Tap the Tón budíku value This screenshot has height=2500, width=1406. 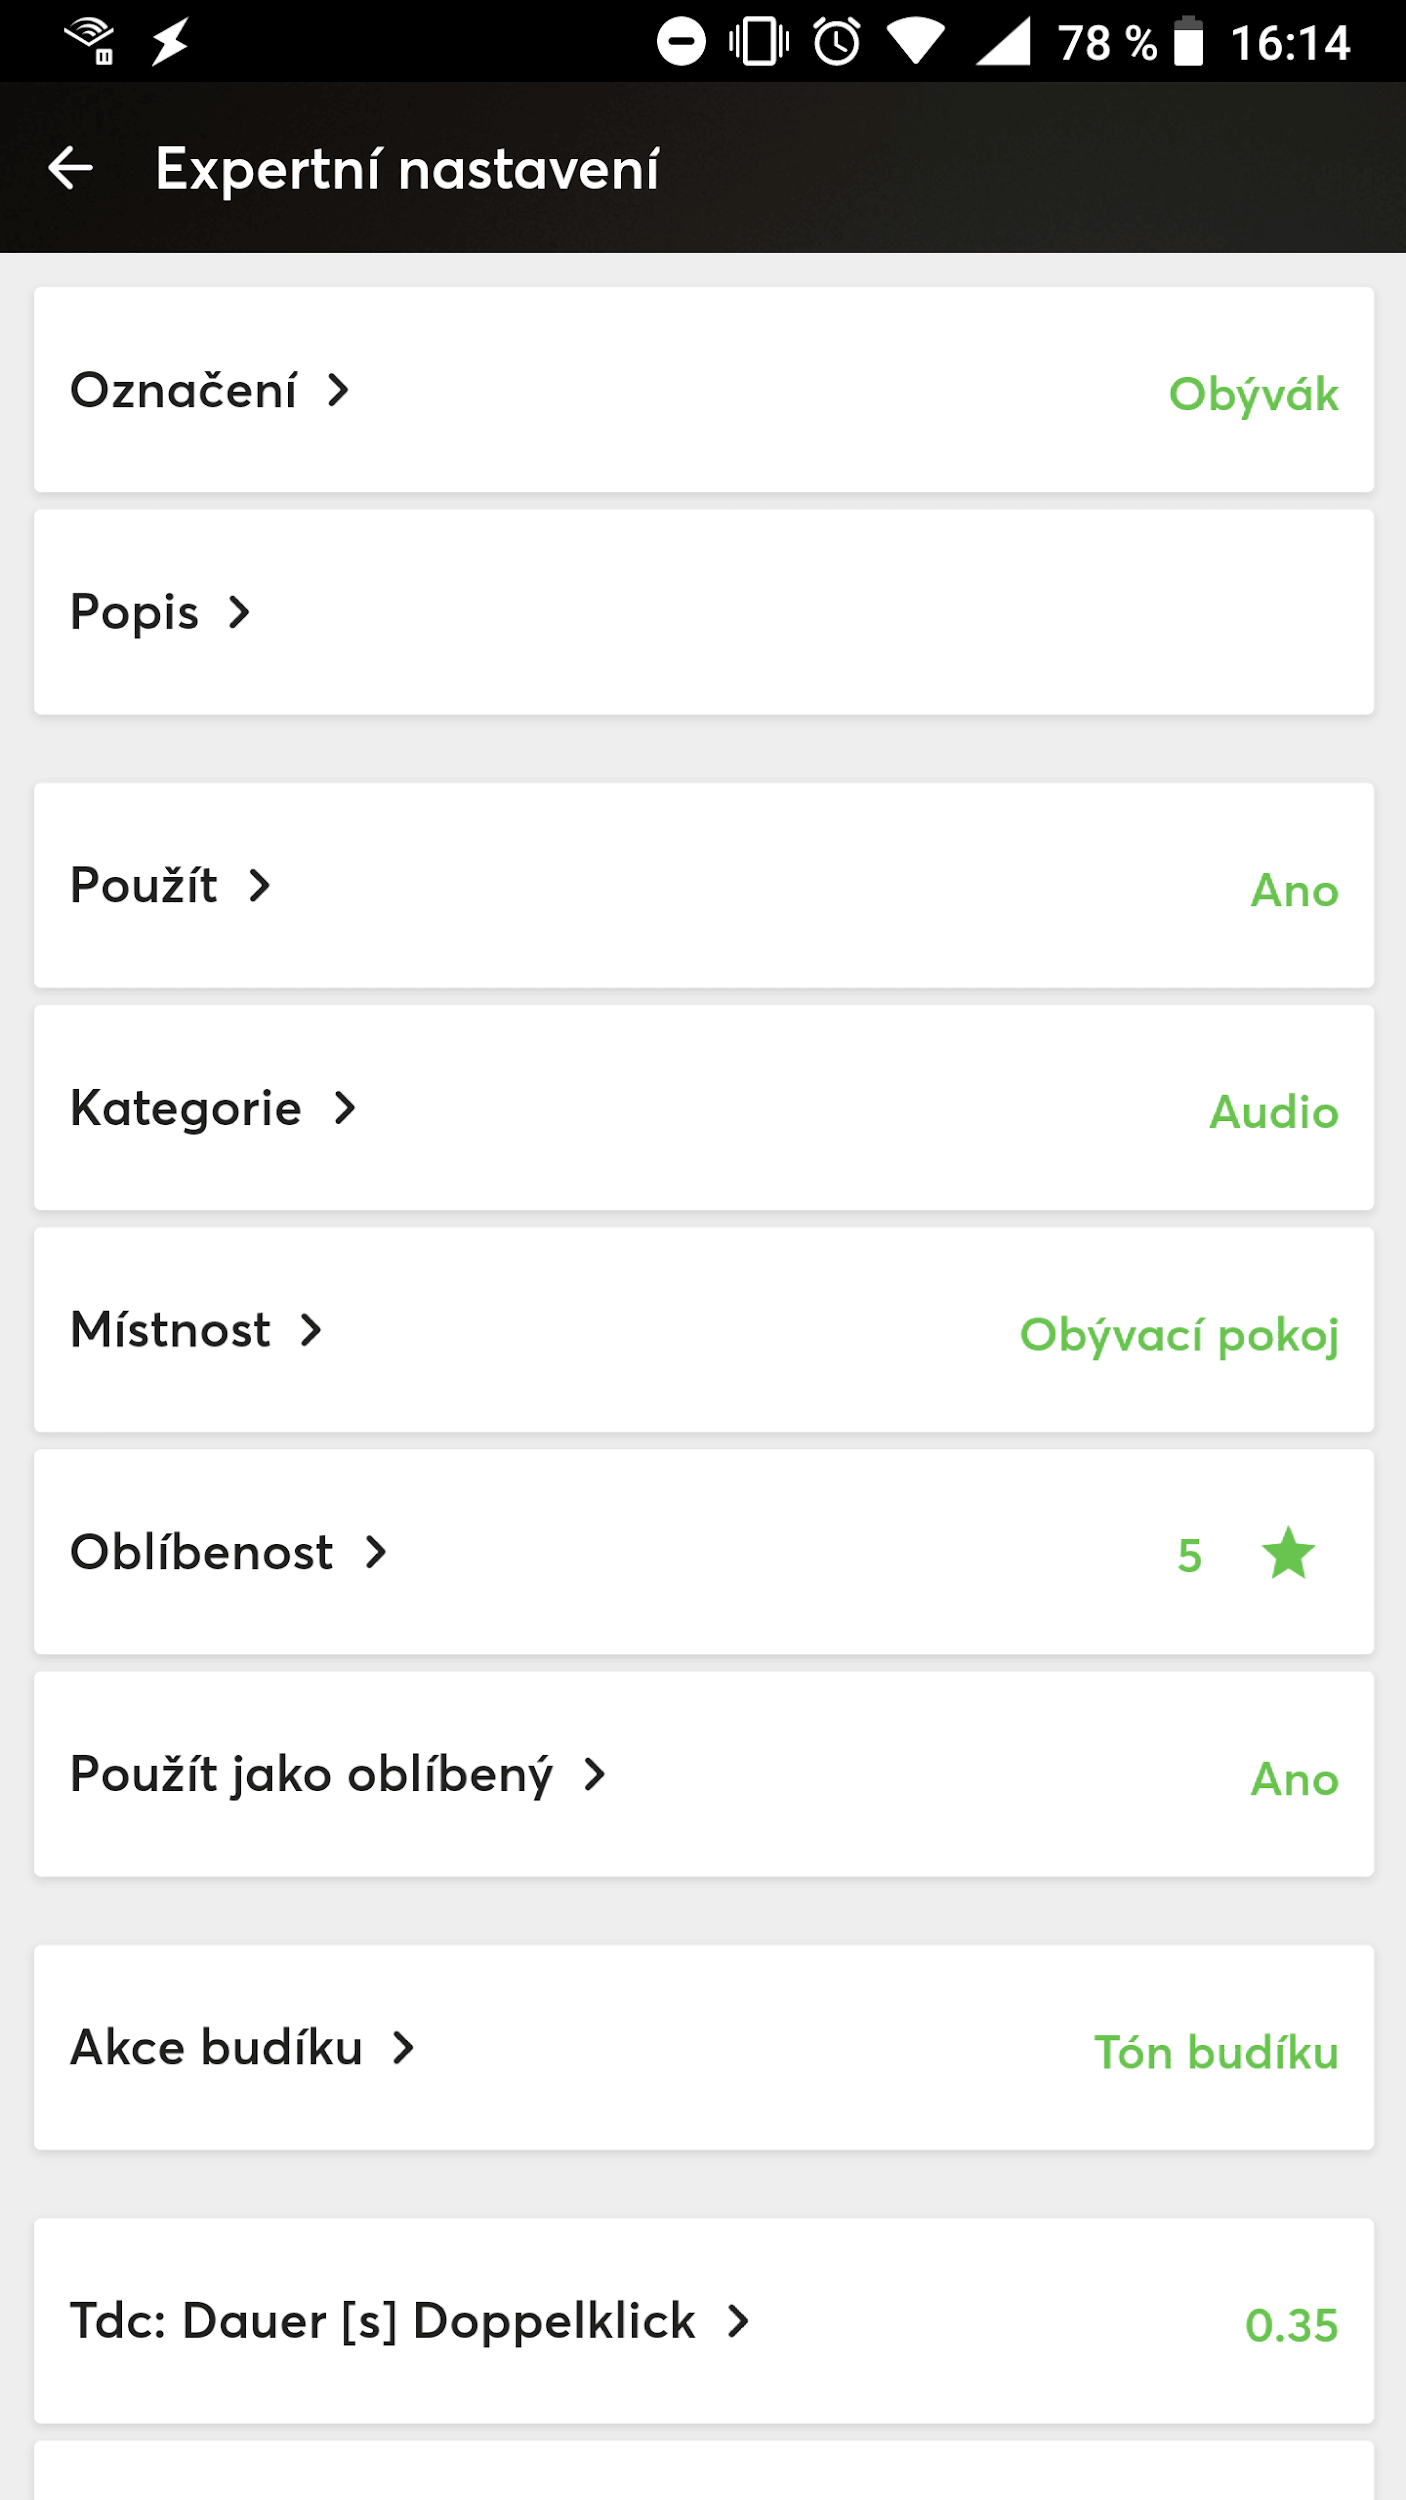1216,2052
